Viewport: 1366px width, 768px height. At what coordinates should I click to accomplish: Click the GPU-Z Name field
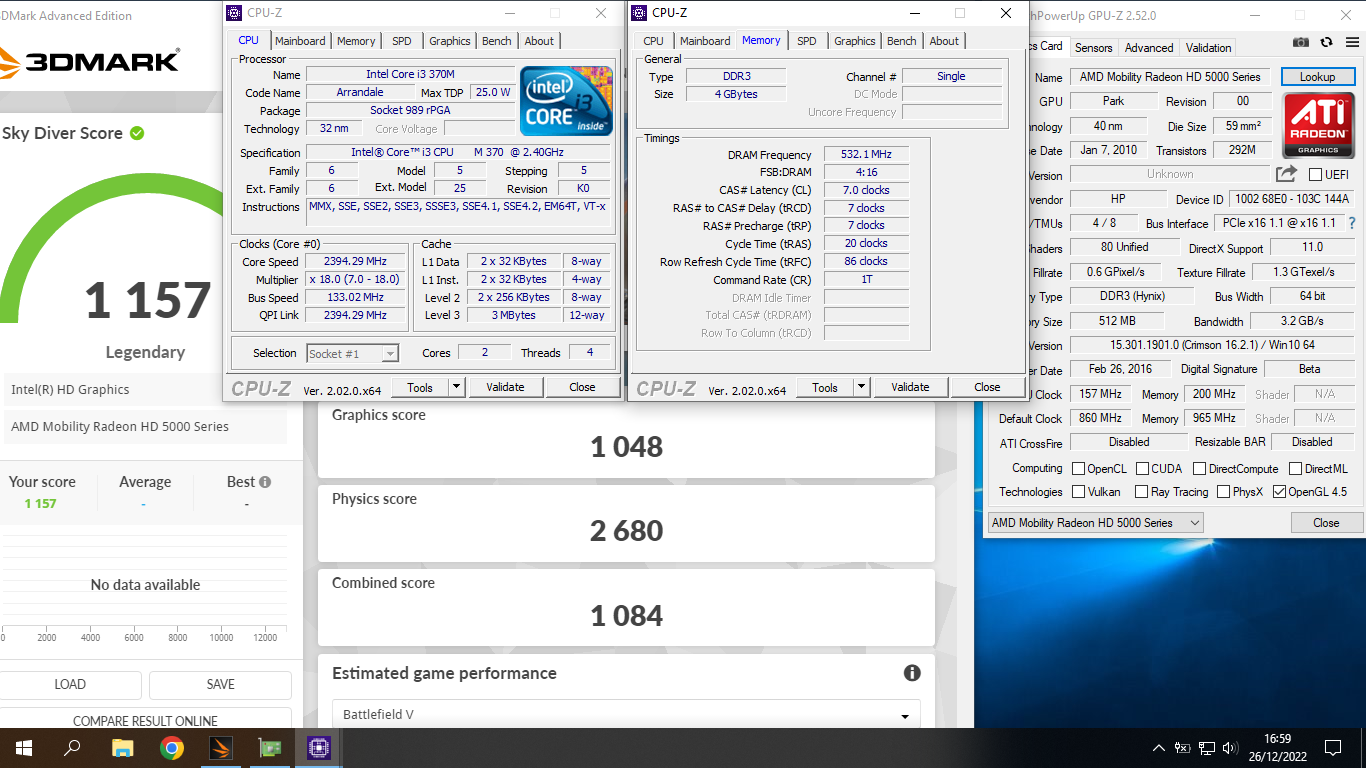tap(1171, 77)
